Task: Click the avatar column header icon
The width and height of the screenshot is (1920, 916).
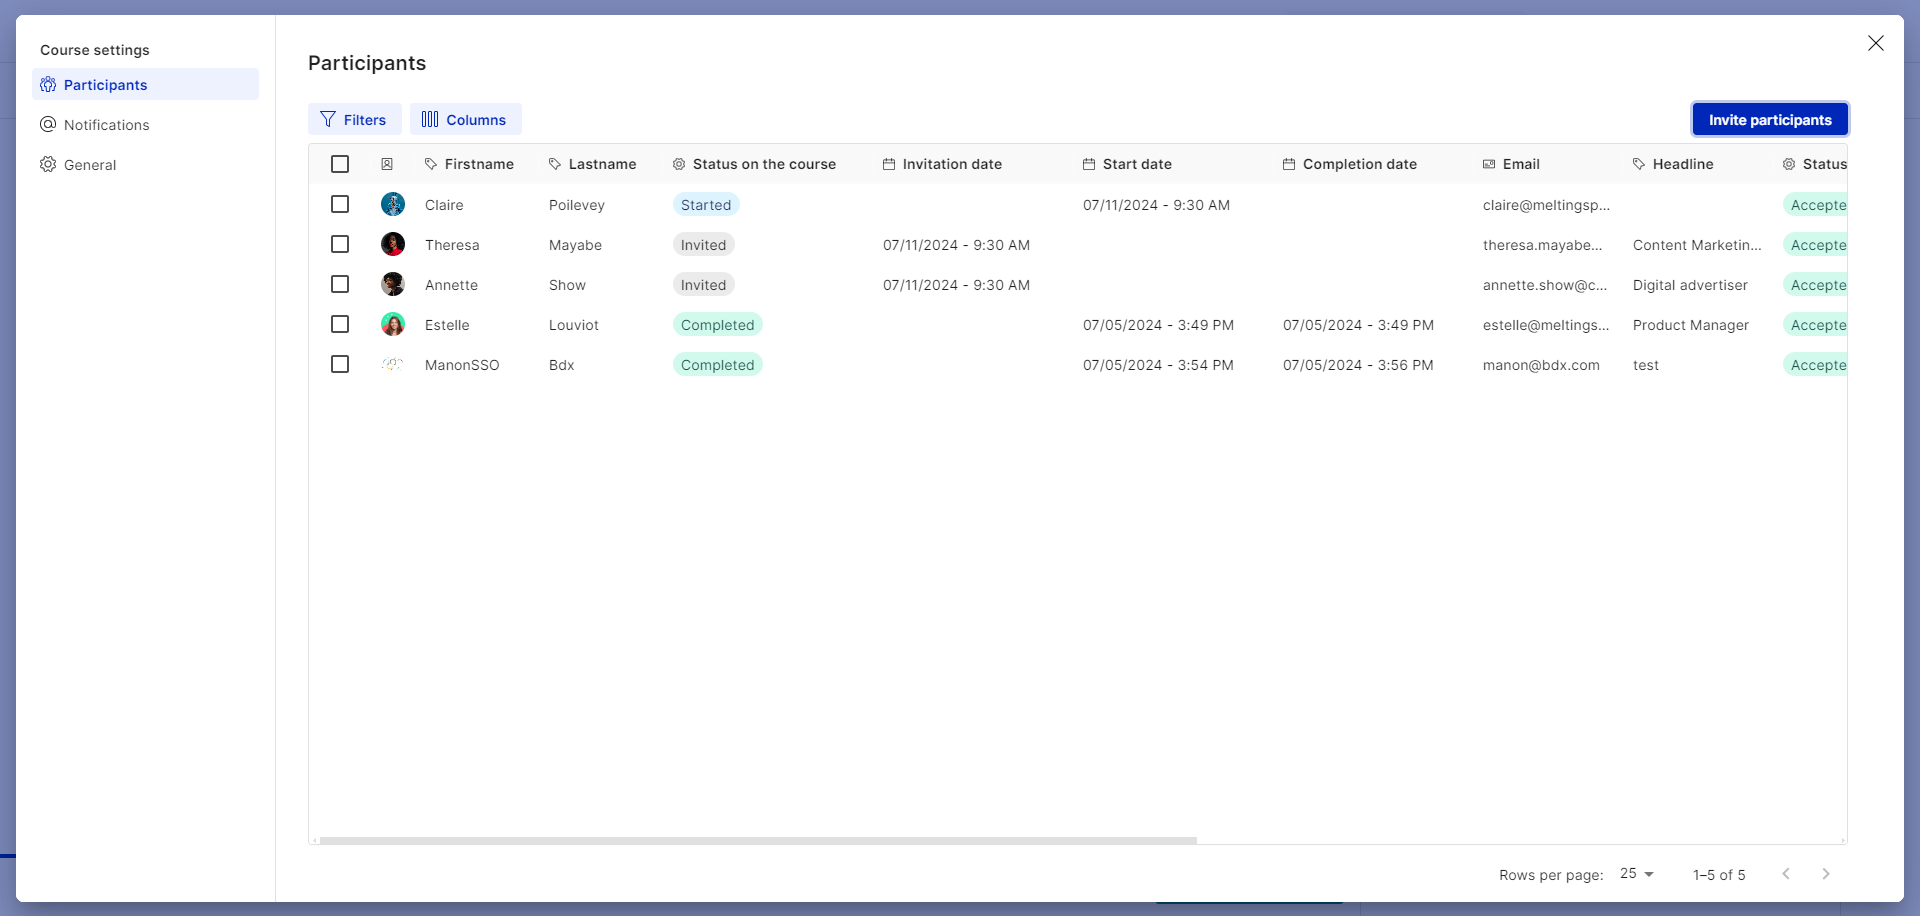Action: [387, 164]
